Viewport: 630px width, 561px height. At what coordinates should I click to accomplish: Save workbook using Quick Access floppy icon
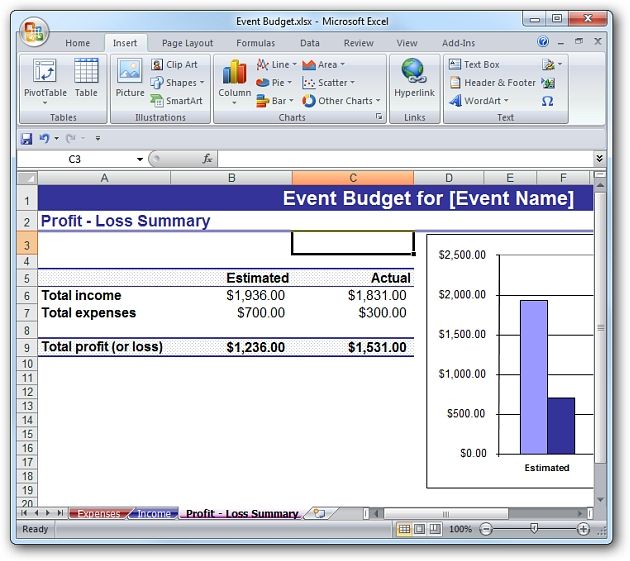pyautogui.click(x=27, y=138)
